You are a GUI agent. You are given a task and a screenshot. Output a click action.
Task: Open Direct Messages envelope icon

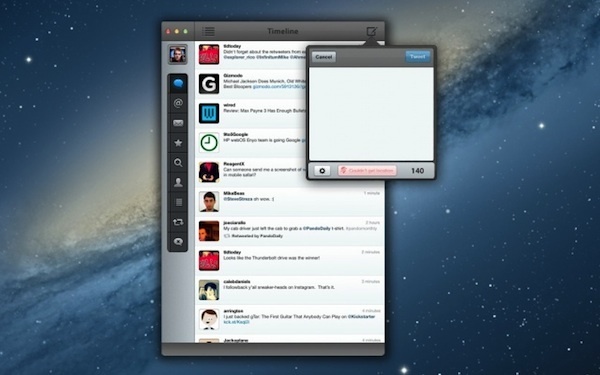pyautogui.click(x=178, y=123)
